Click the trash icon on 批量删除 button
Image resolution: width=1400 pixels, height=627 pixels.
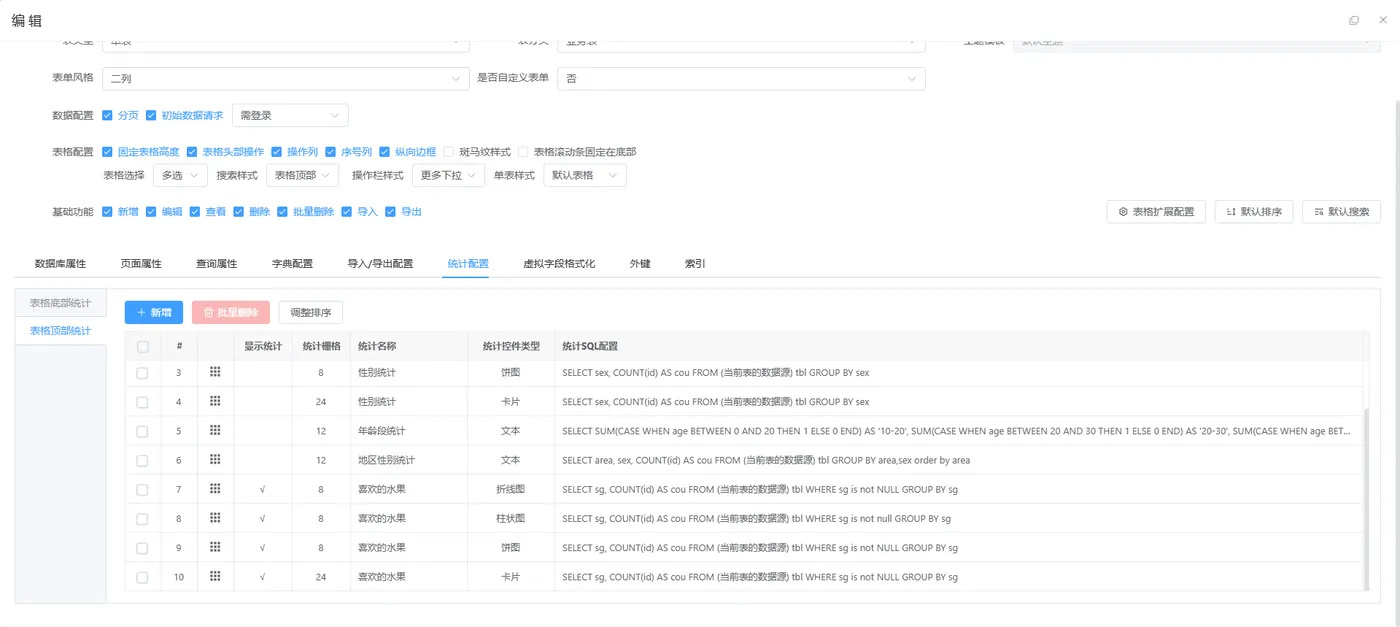(209, 312)
